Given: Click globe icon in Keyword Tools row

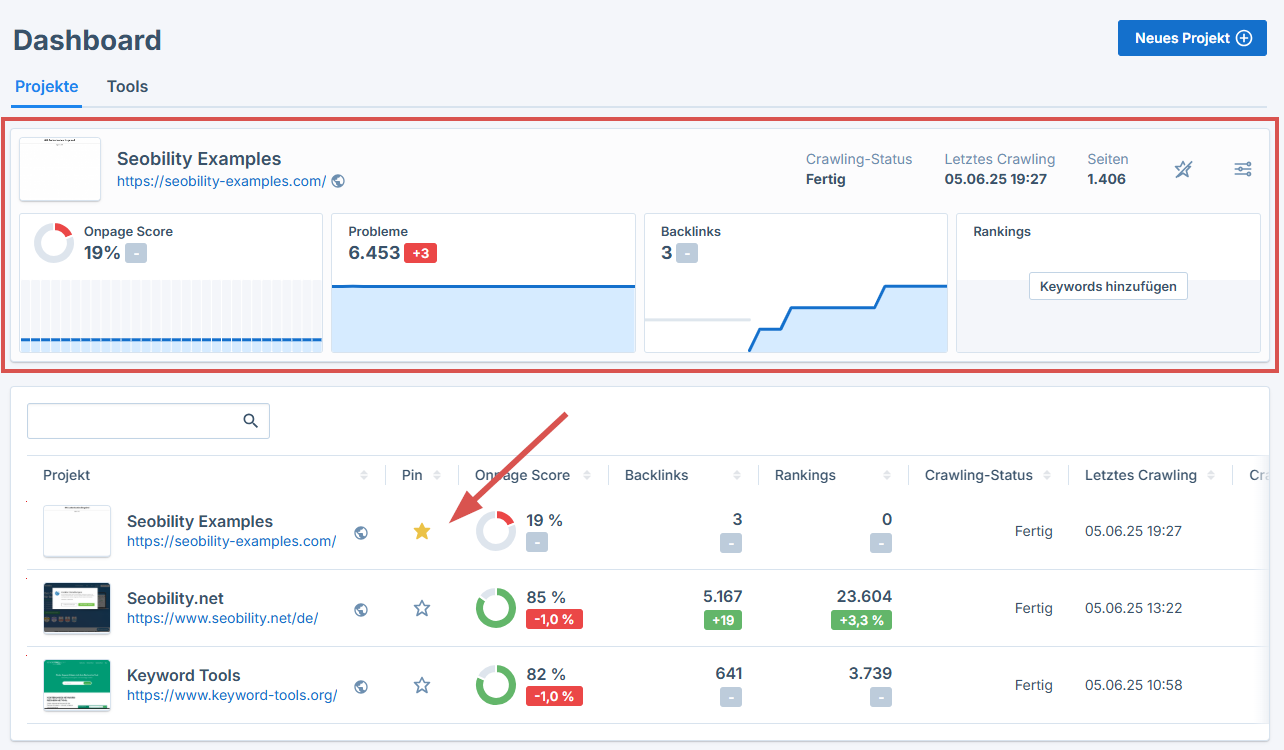Looking at the screenshot, I should (x=361, y=686).
